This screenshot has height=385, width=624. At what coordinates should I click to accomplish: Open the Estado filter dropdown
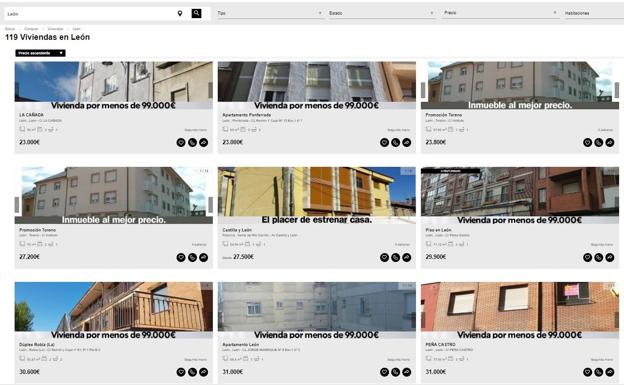pyautogui.click(x=381, y=13)
